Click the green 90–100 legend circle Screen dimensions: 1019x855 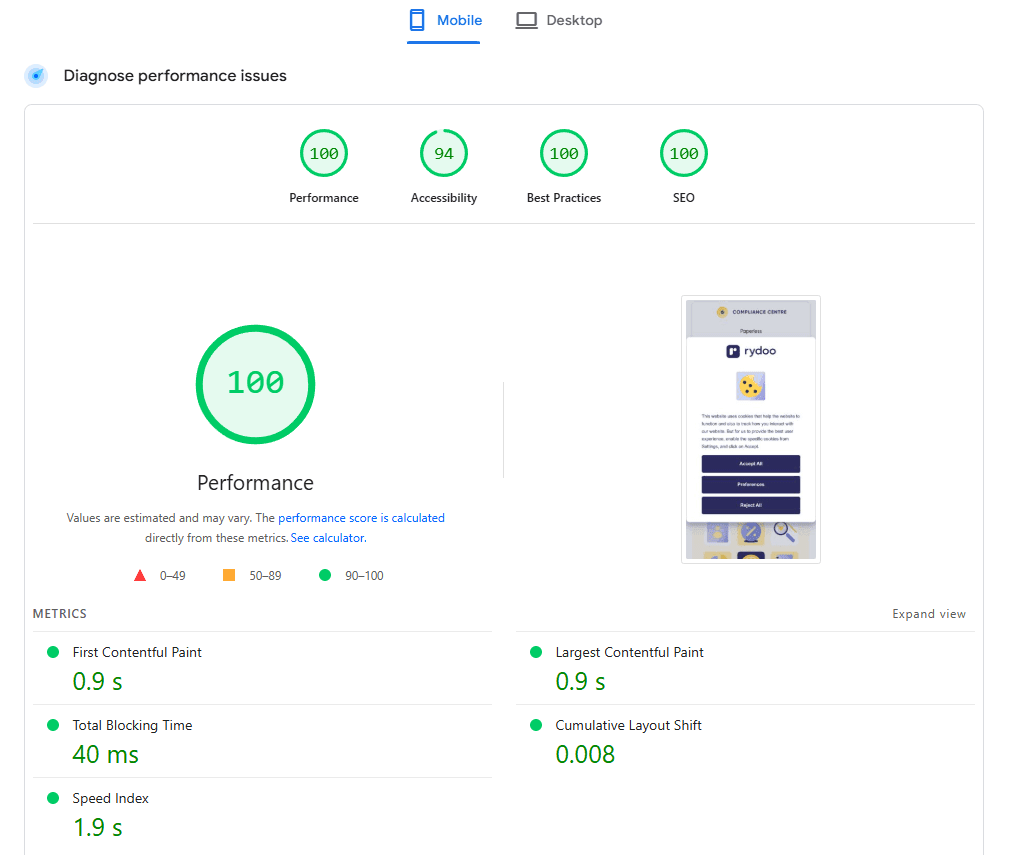tap(325, 575)
